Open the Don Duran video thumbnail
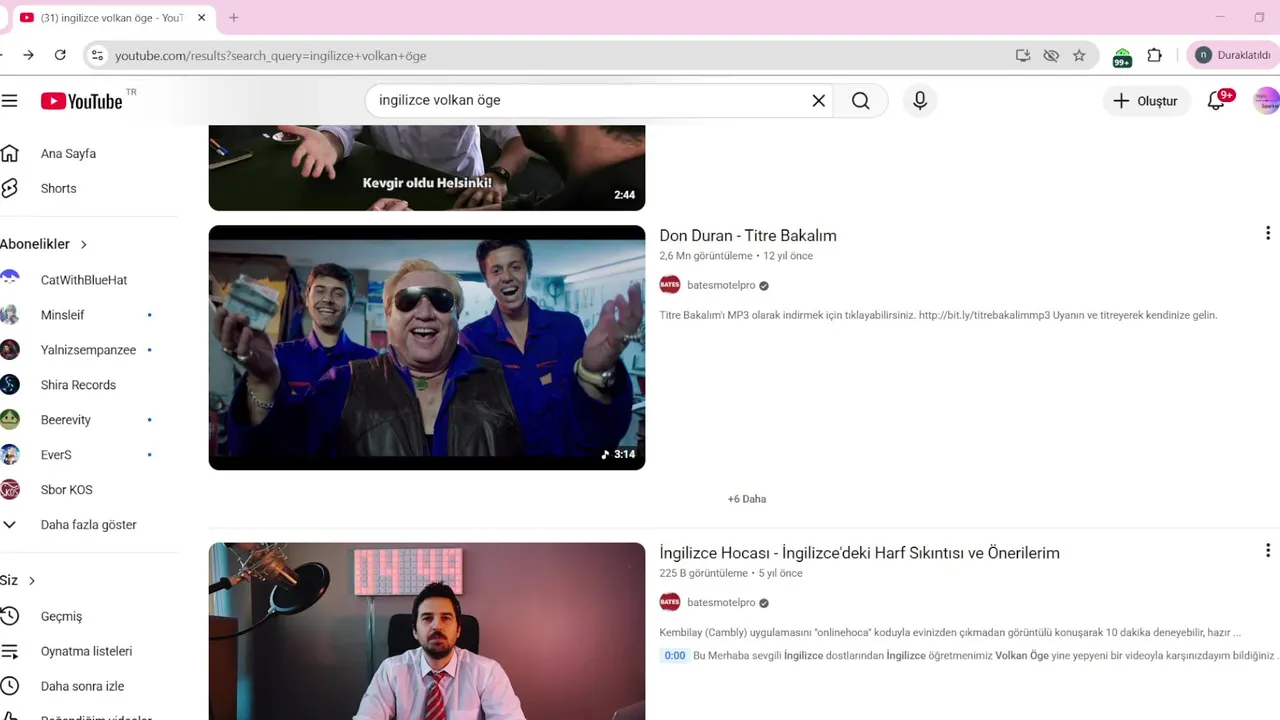 tap(427, 347)
